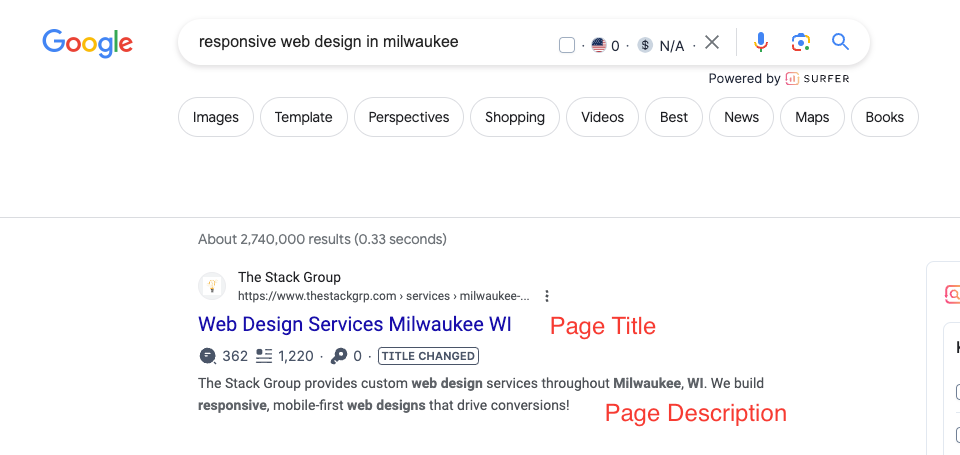Viewport: 960px width, 455px height.
Task: Click the Surfer logo under search bar
Action: pos(817,78)
